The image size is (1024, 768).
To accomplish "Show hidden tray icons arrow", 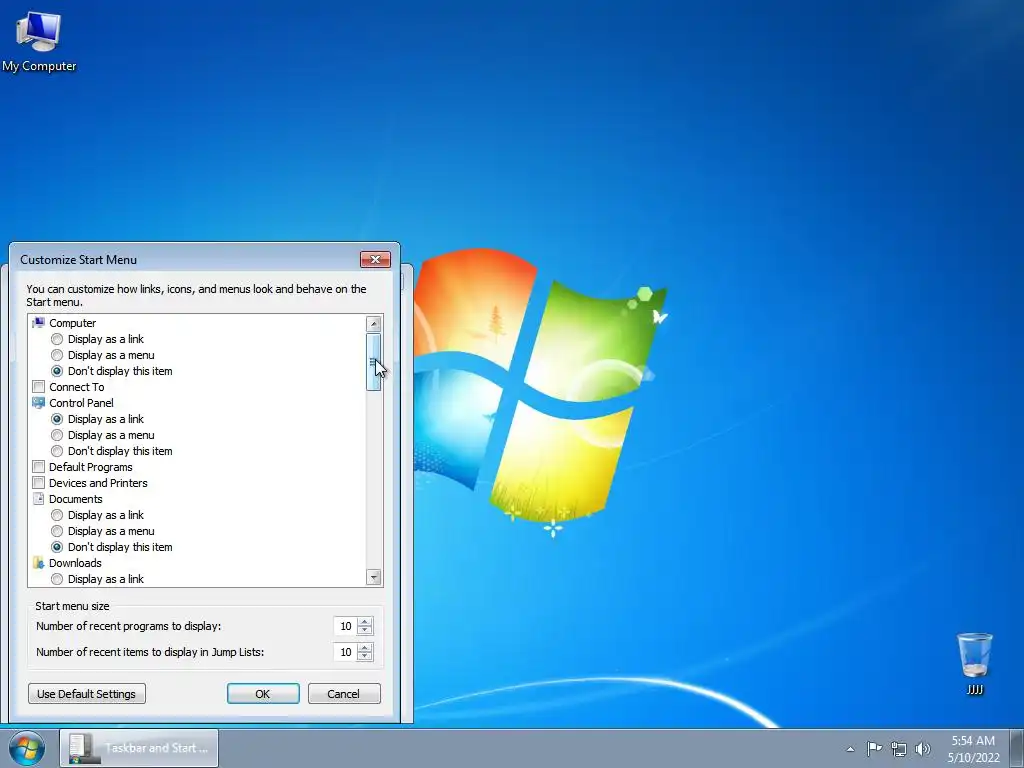I will click(x=850, y=749).
